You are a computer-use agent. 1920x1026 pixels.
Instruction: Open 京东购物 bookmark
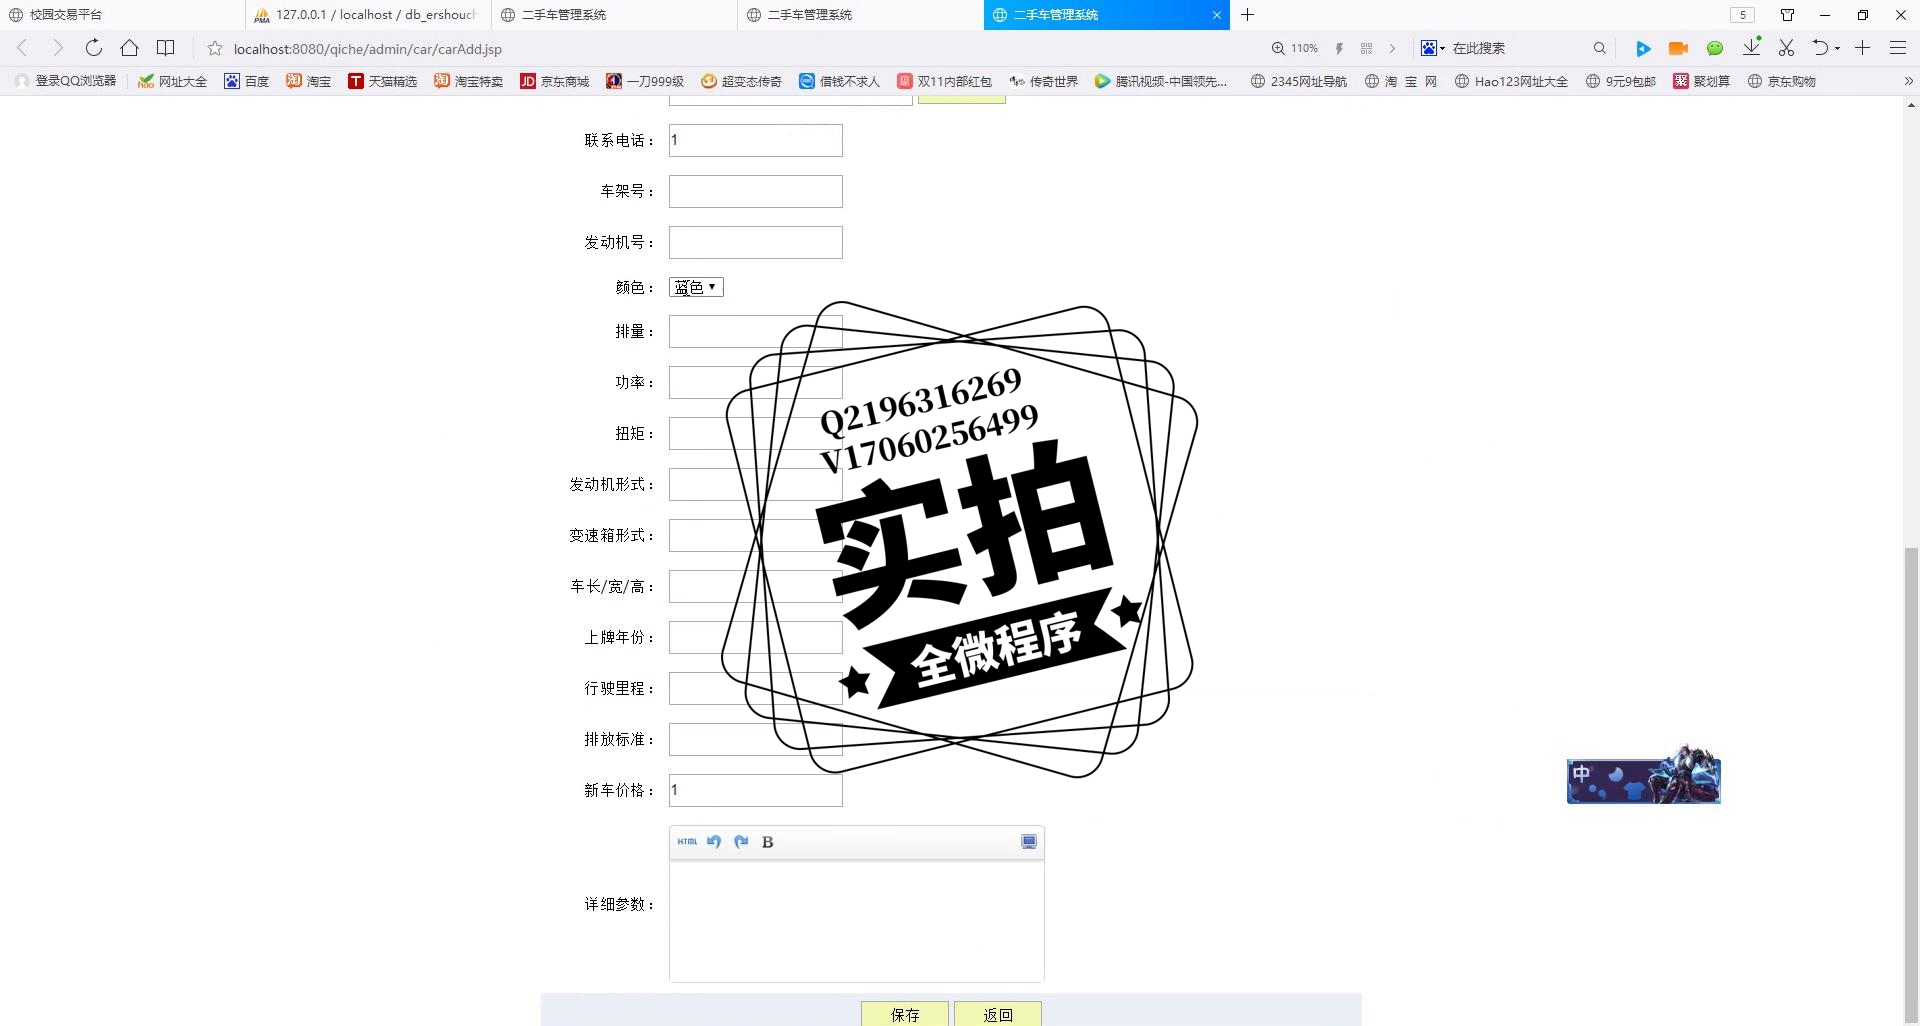point(1781,81)
